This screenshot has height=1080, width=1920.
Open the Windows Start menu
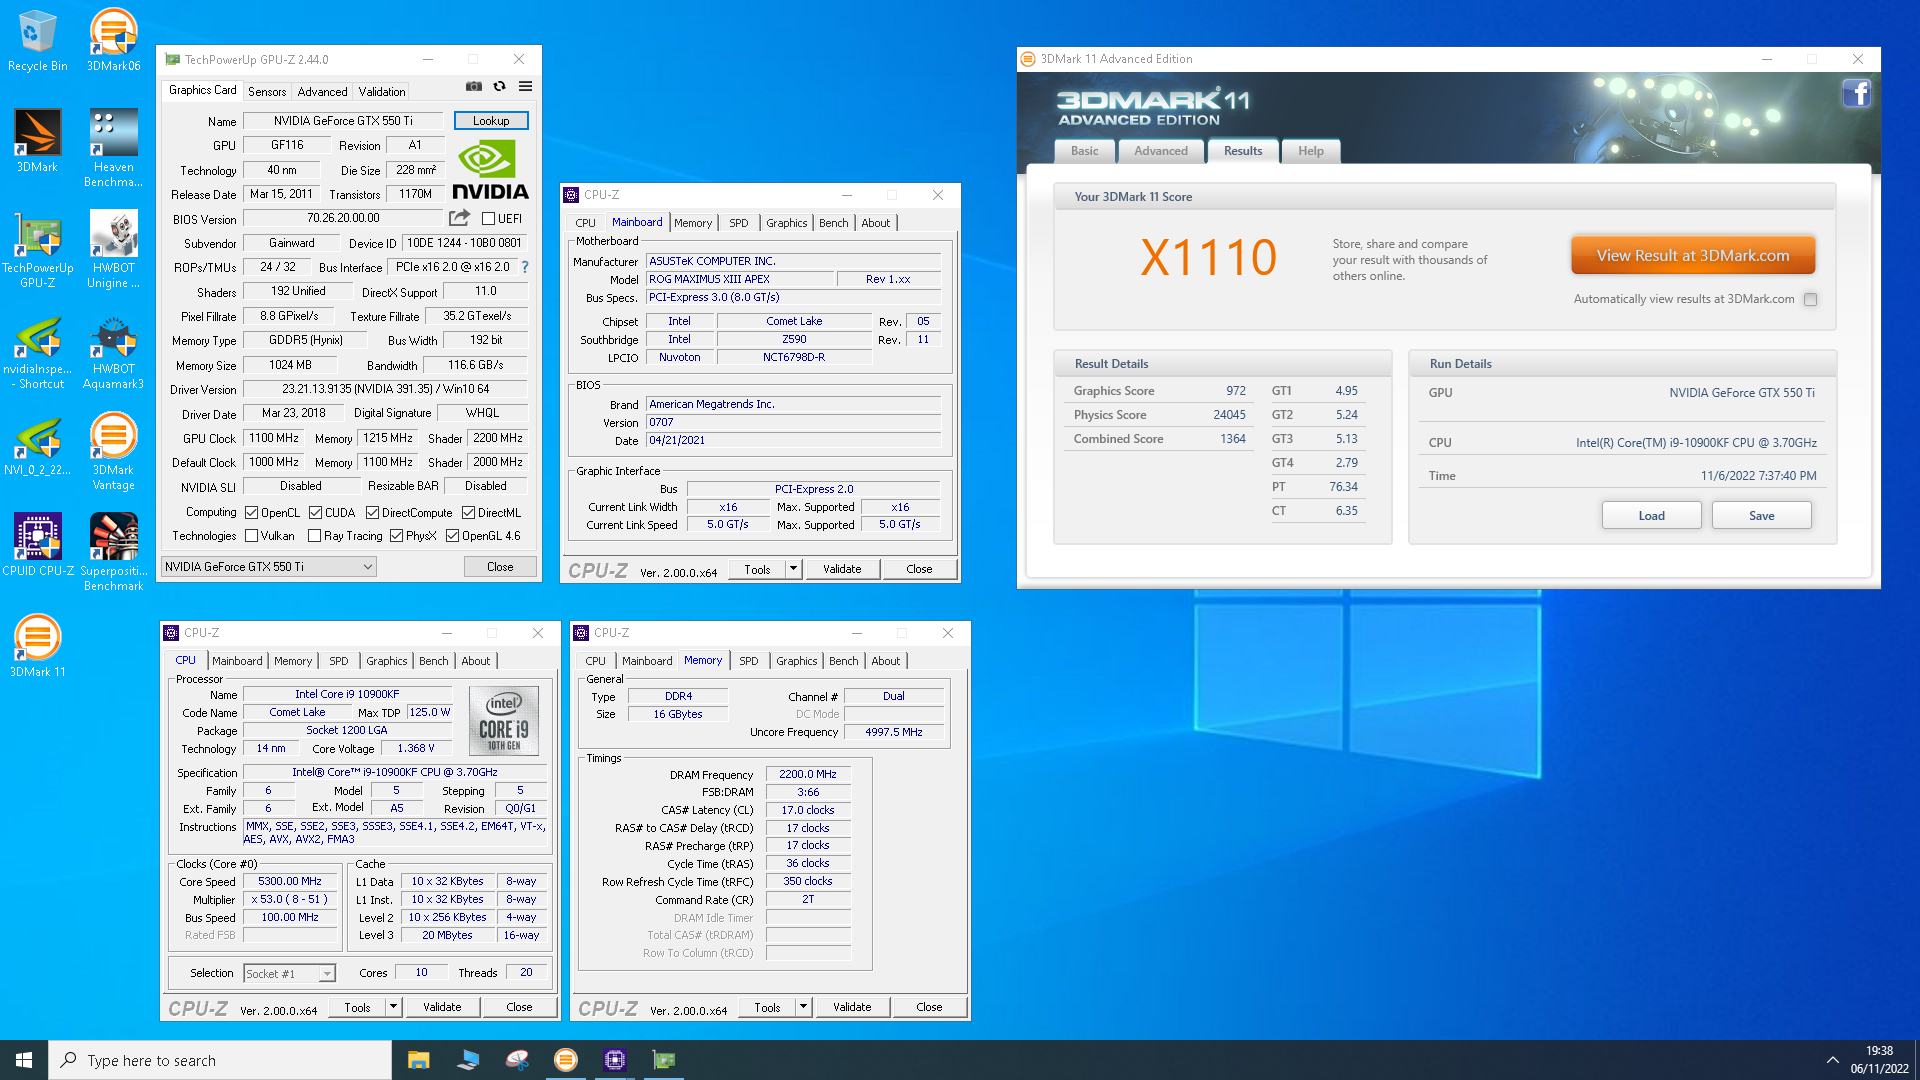24,1060
